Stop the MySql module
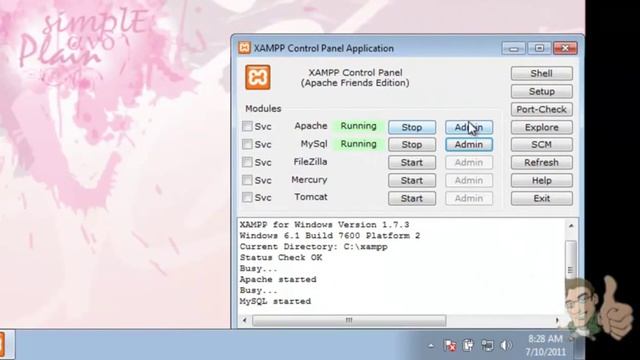The image size is (640, 360). (x=412, y=144)
